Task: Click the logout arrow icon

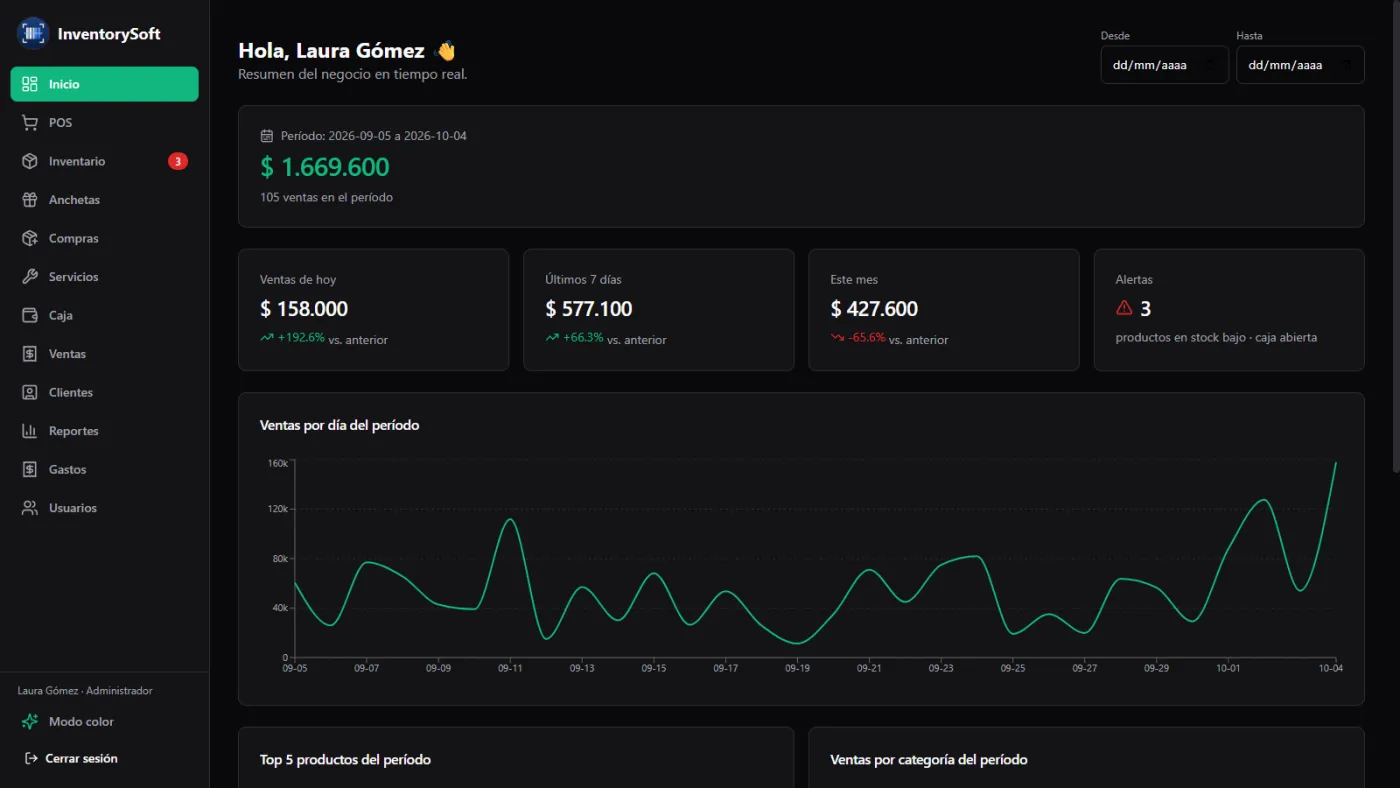Action: click(31, 758)
